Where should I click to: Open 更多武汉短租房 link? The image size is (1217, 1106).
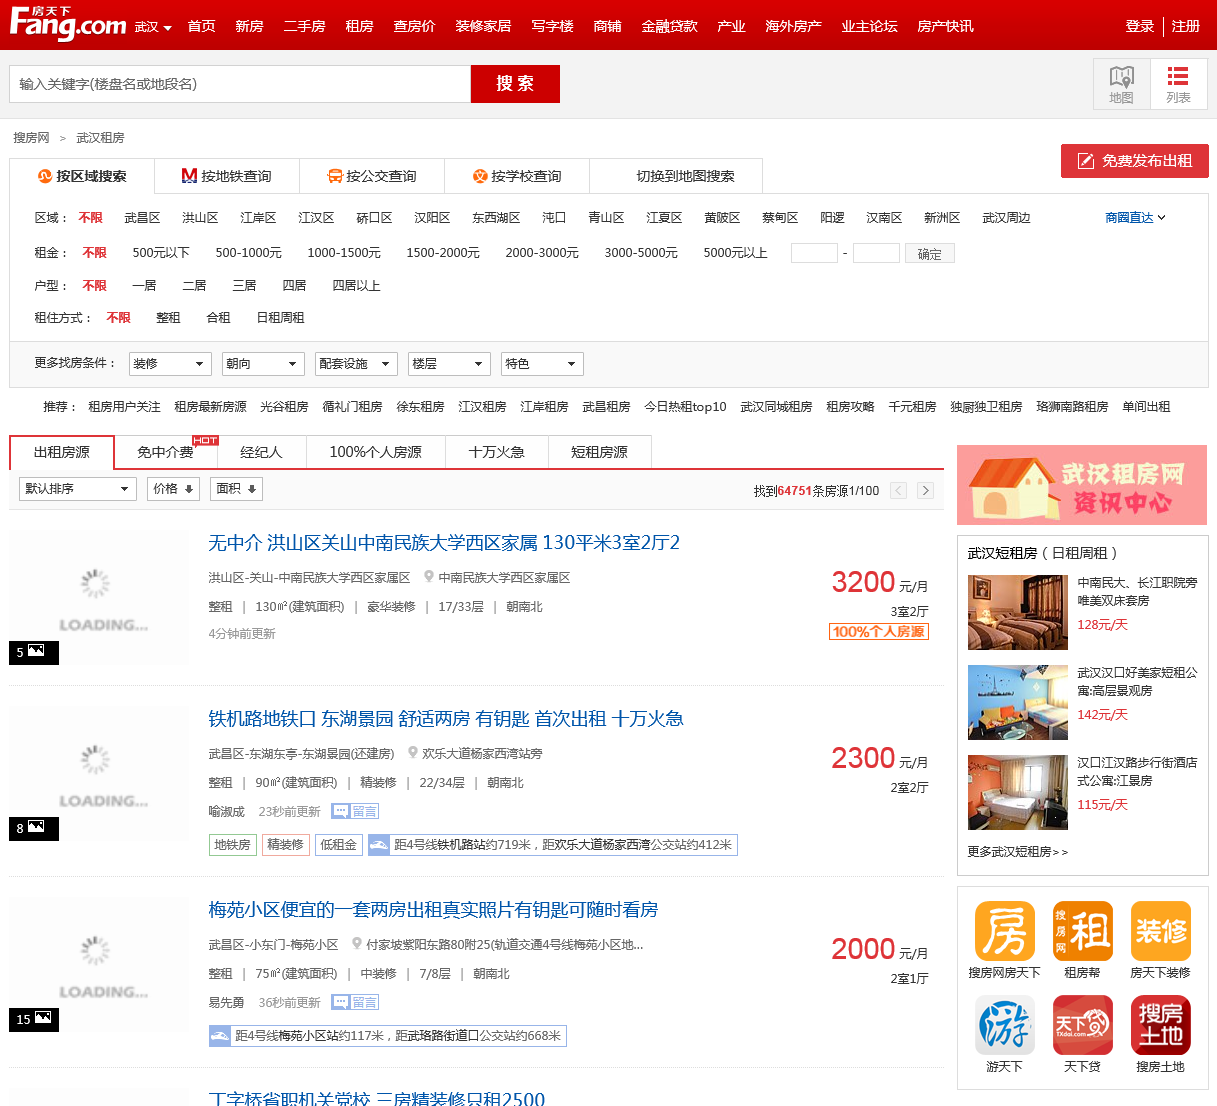click(x=1017, y=852)
